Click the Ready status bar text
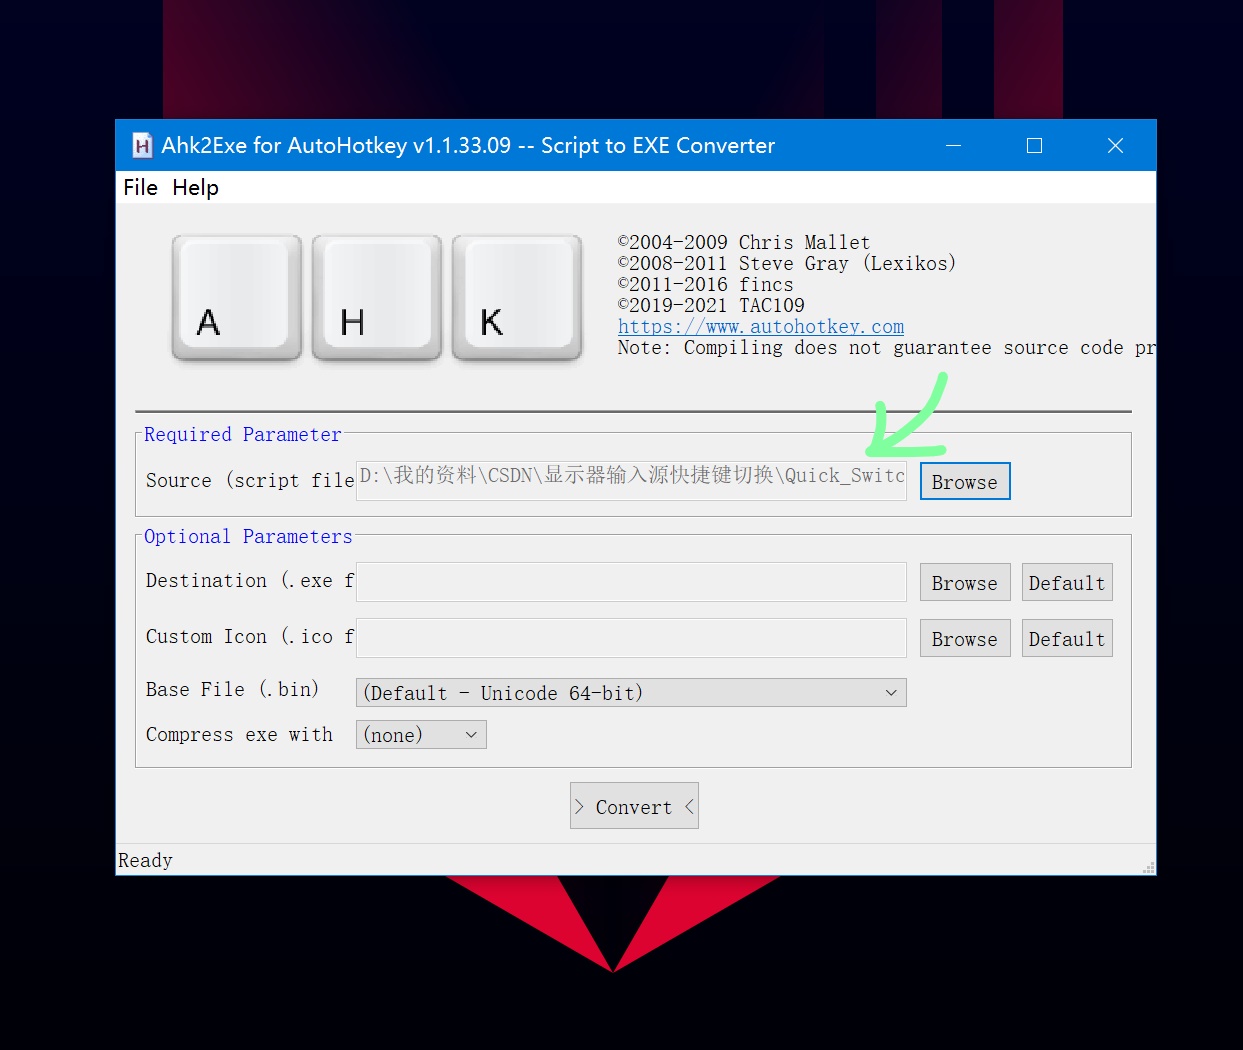The height and width of the screenshot is (1050, 1243). pos(145,860)
